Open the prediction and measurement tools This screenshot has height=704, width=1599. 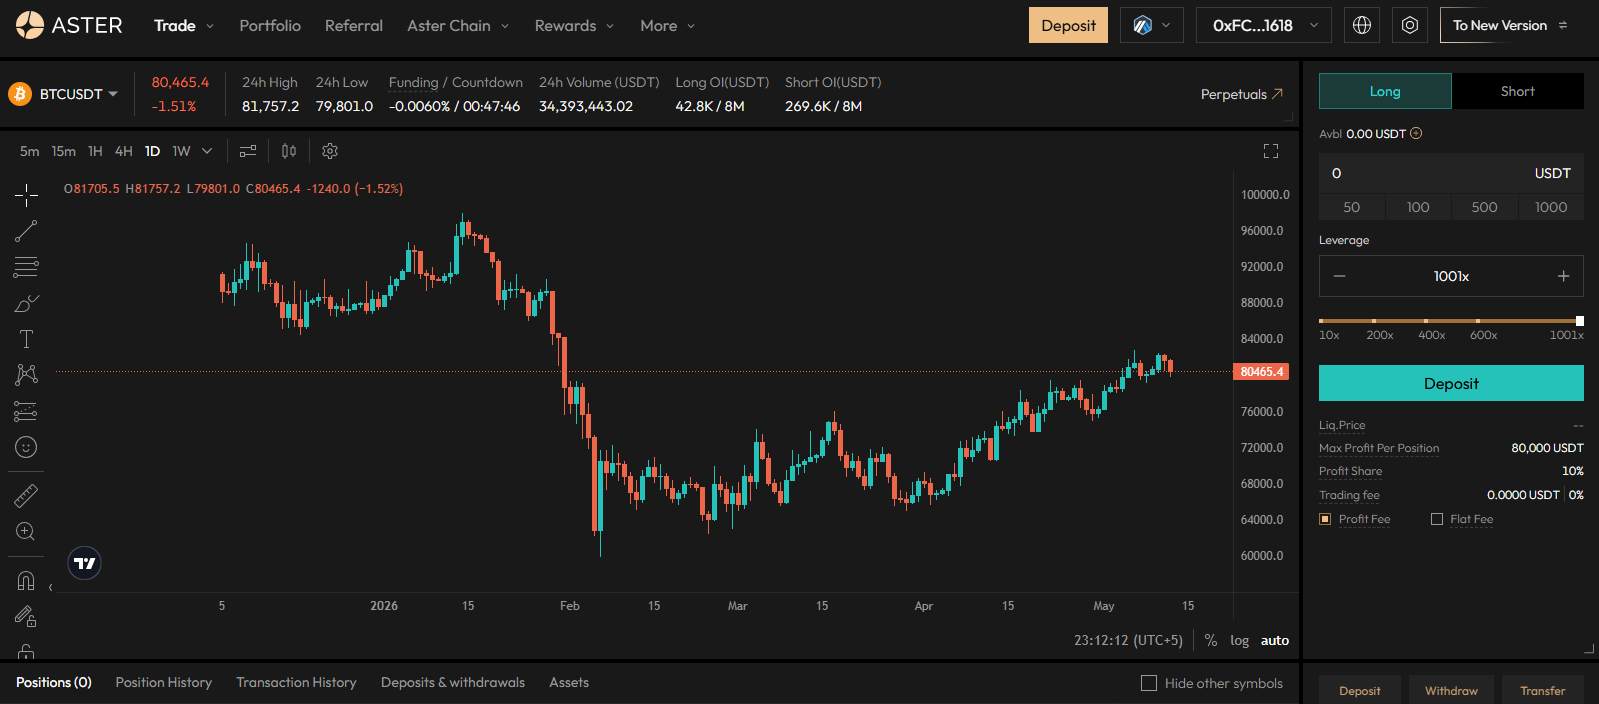[x=26, y=411]
